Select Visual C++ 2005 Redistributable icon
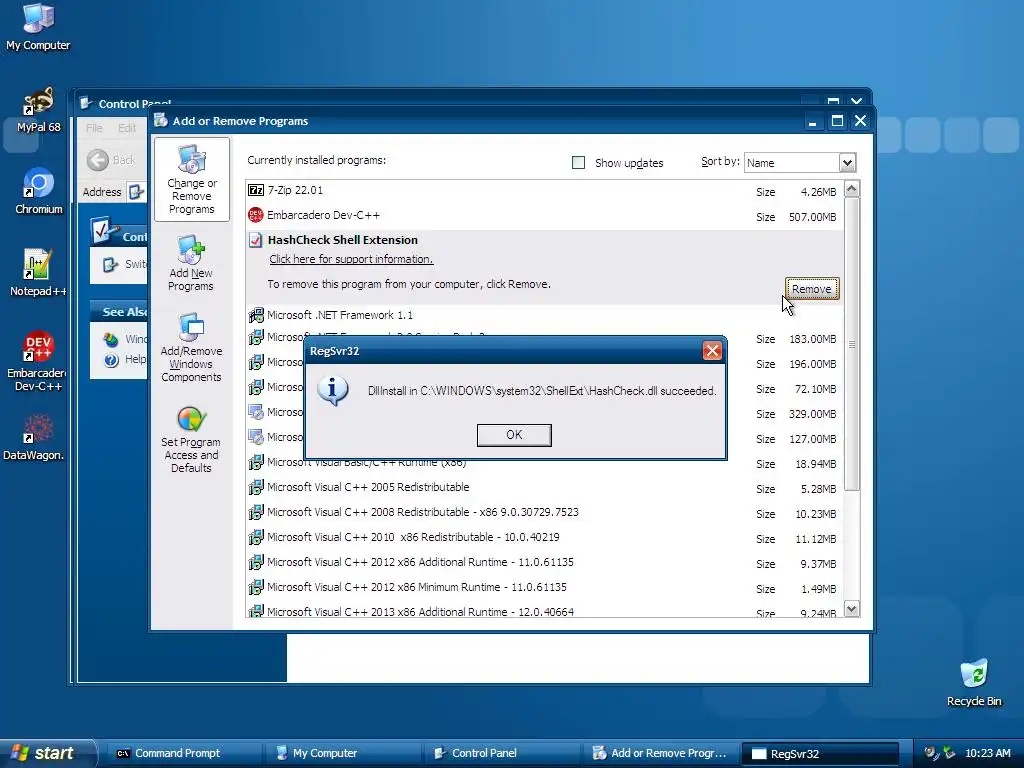This screenshot has width=1024, height=768. tap(256, 487)
